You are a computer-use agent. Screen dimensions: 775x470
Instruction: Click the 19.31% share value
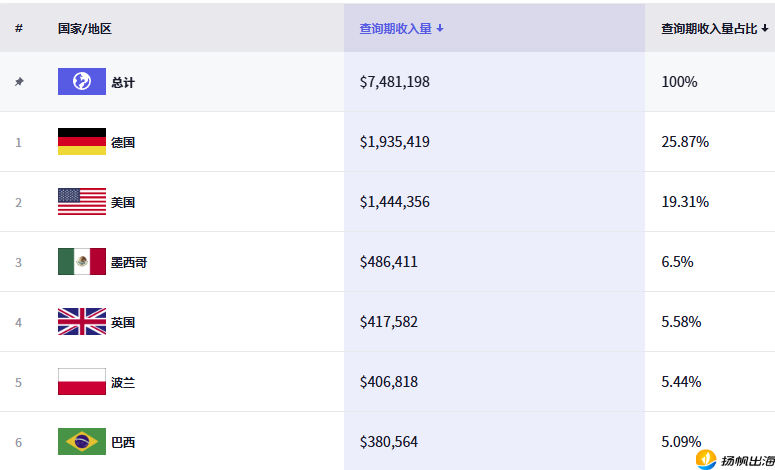pos(685,202)
